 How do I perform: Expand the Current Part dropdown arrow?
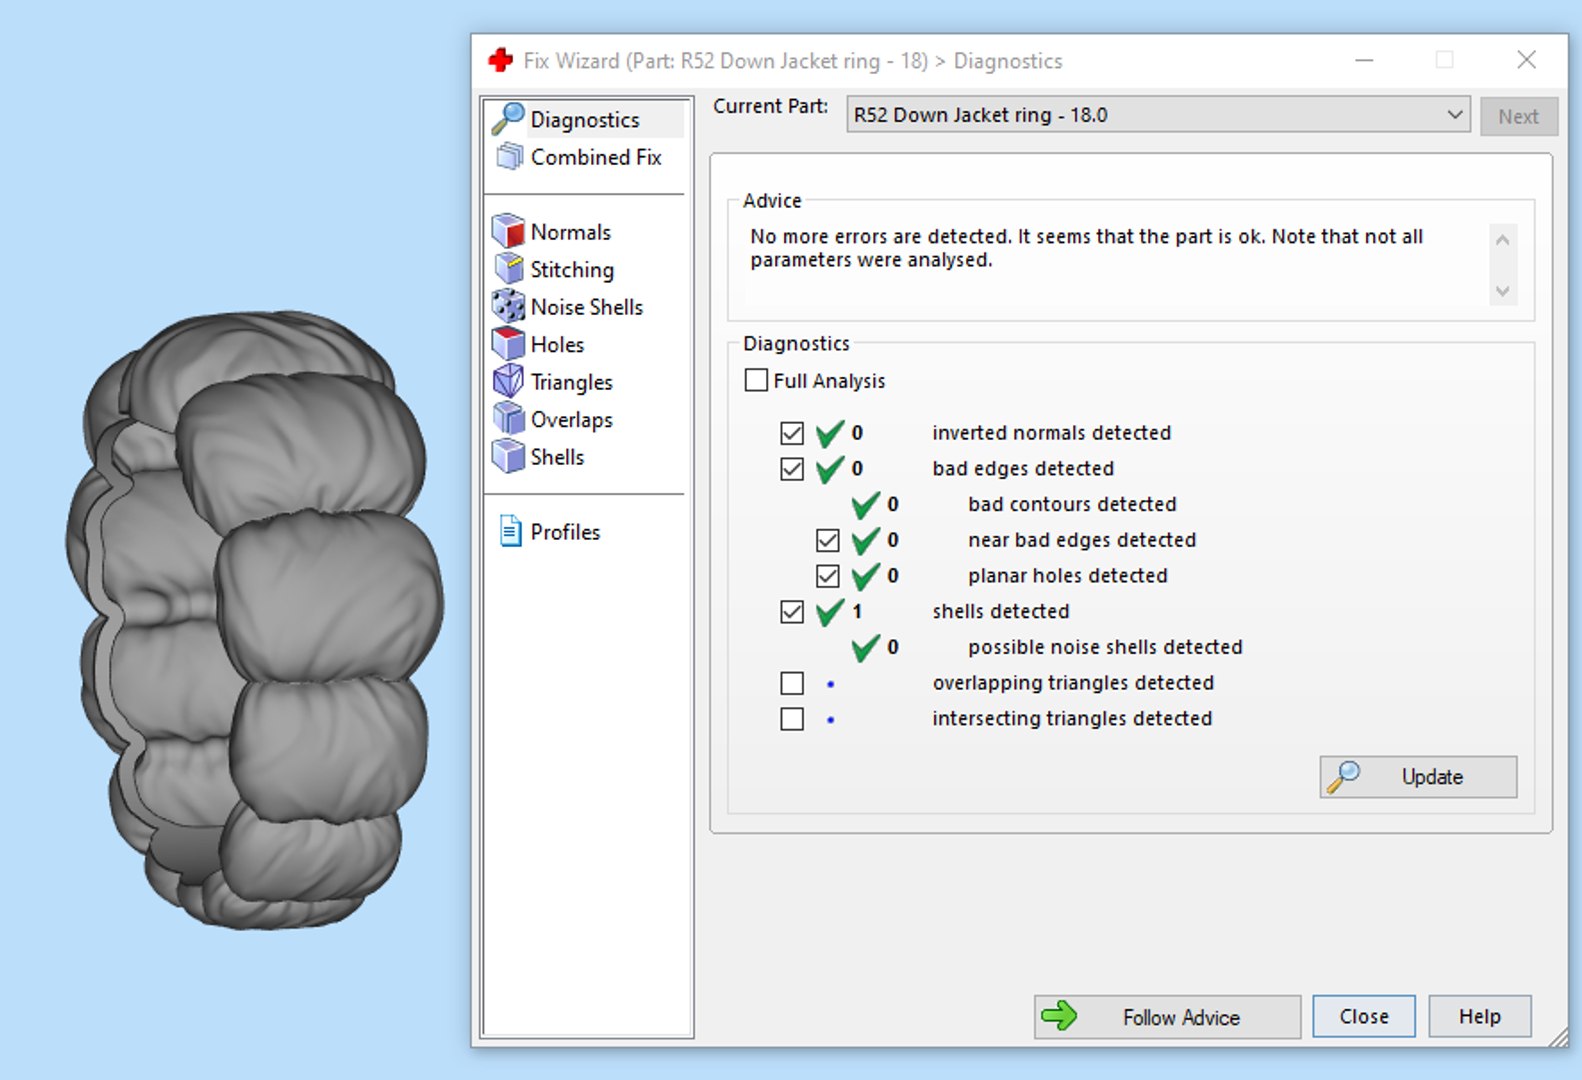tap(1455, 115)
